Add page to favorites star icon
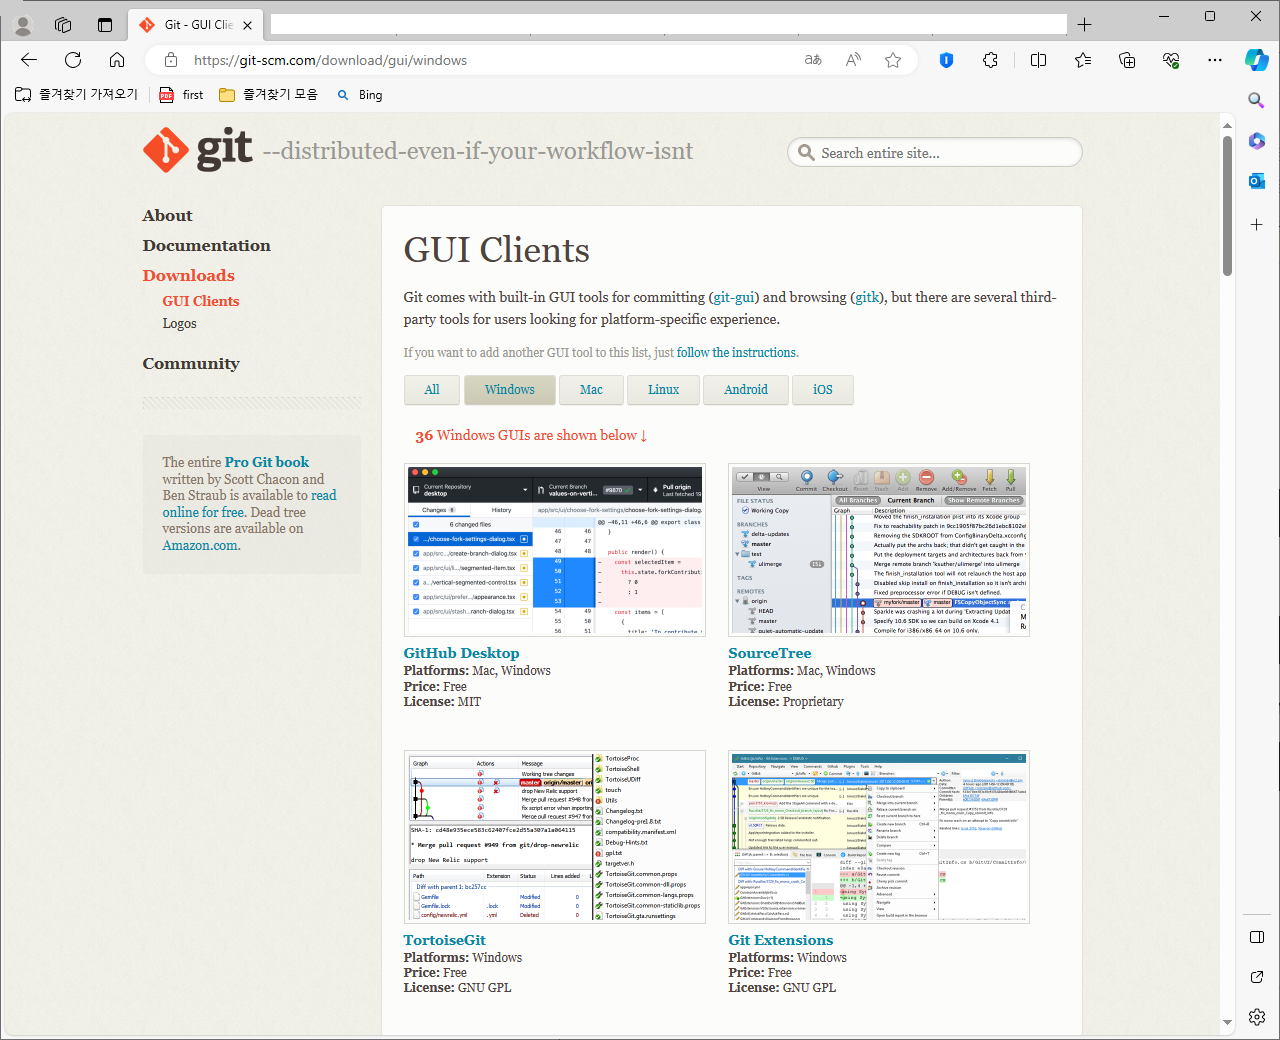The height and width of the screenshot is (1040, 1280). click(893, 60)
